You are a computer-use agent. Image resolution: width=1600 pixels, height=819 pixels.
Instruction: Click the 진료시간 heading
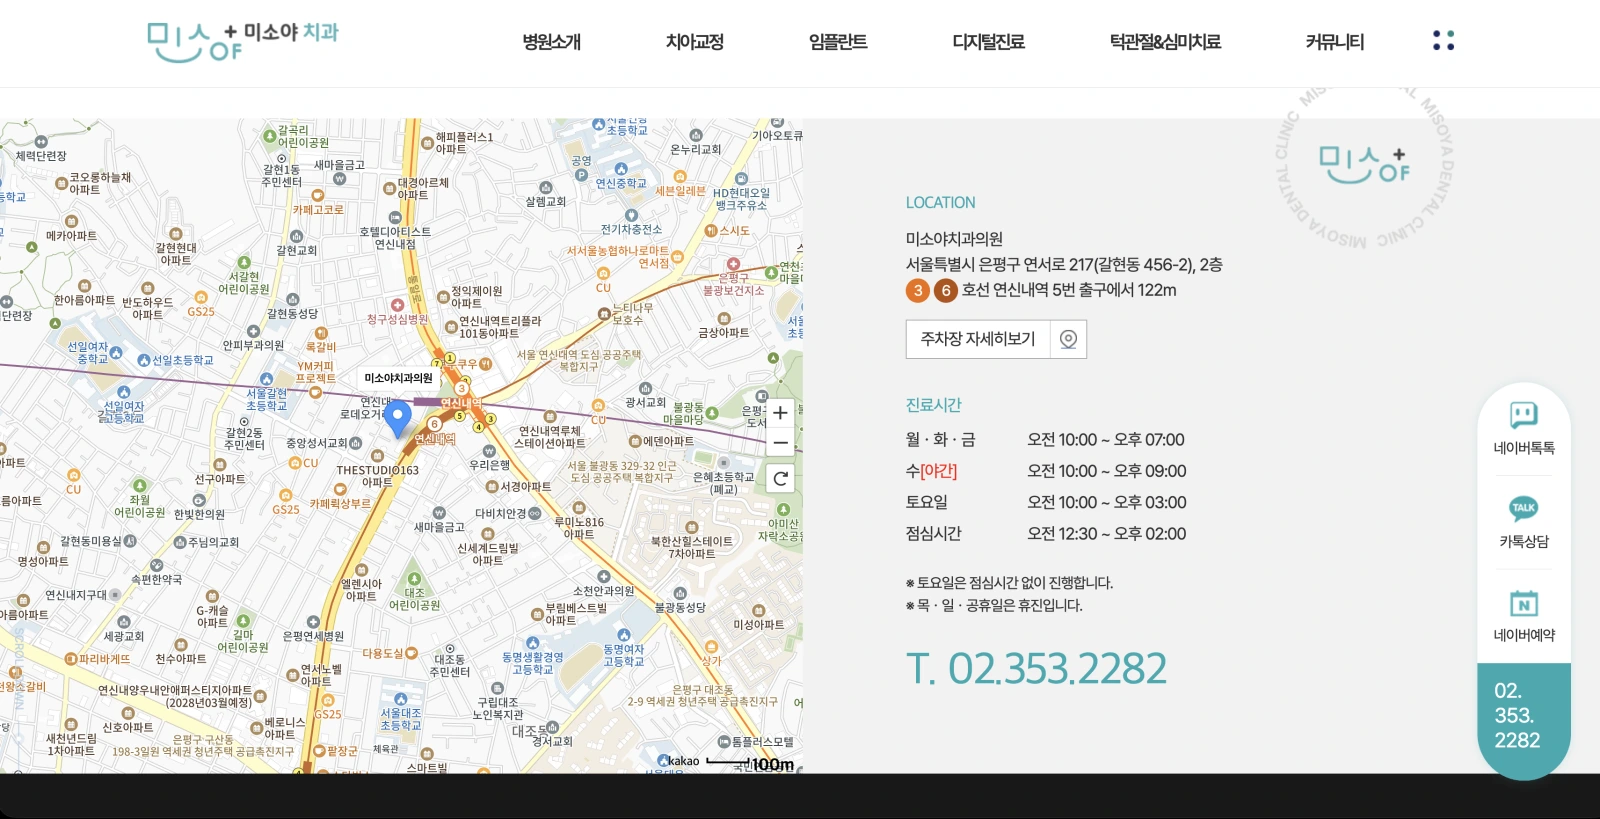pyautogui.click(x=934, y=405)
